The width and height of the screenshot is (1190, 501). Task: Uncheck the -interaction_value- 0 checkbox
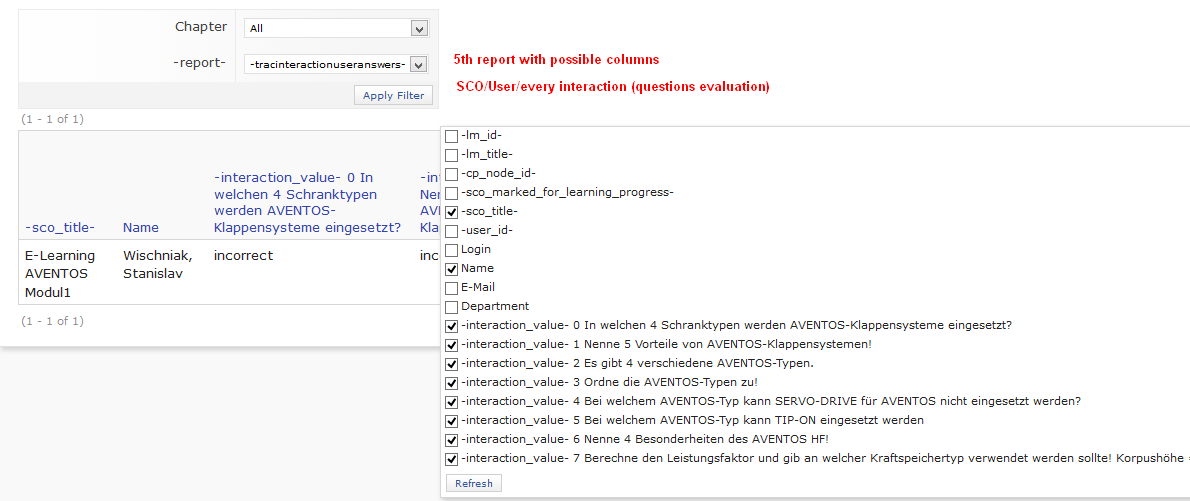coord(452,326)
